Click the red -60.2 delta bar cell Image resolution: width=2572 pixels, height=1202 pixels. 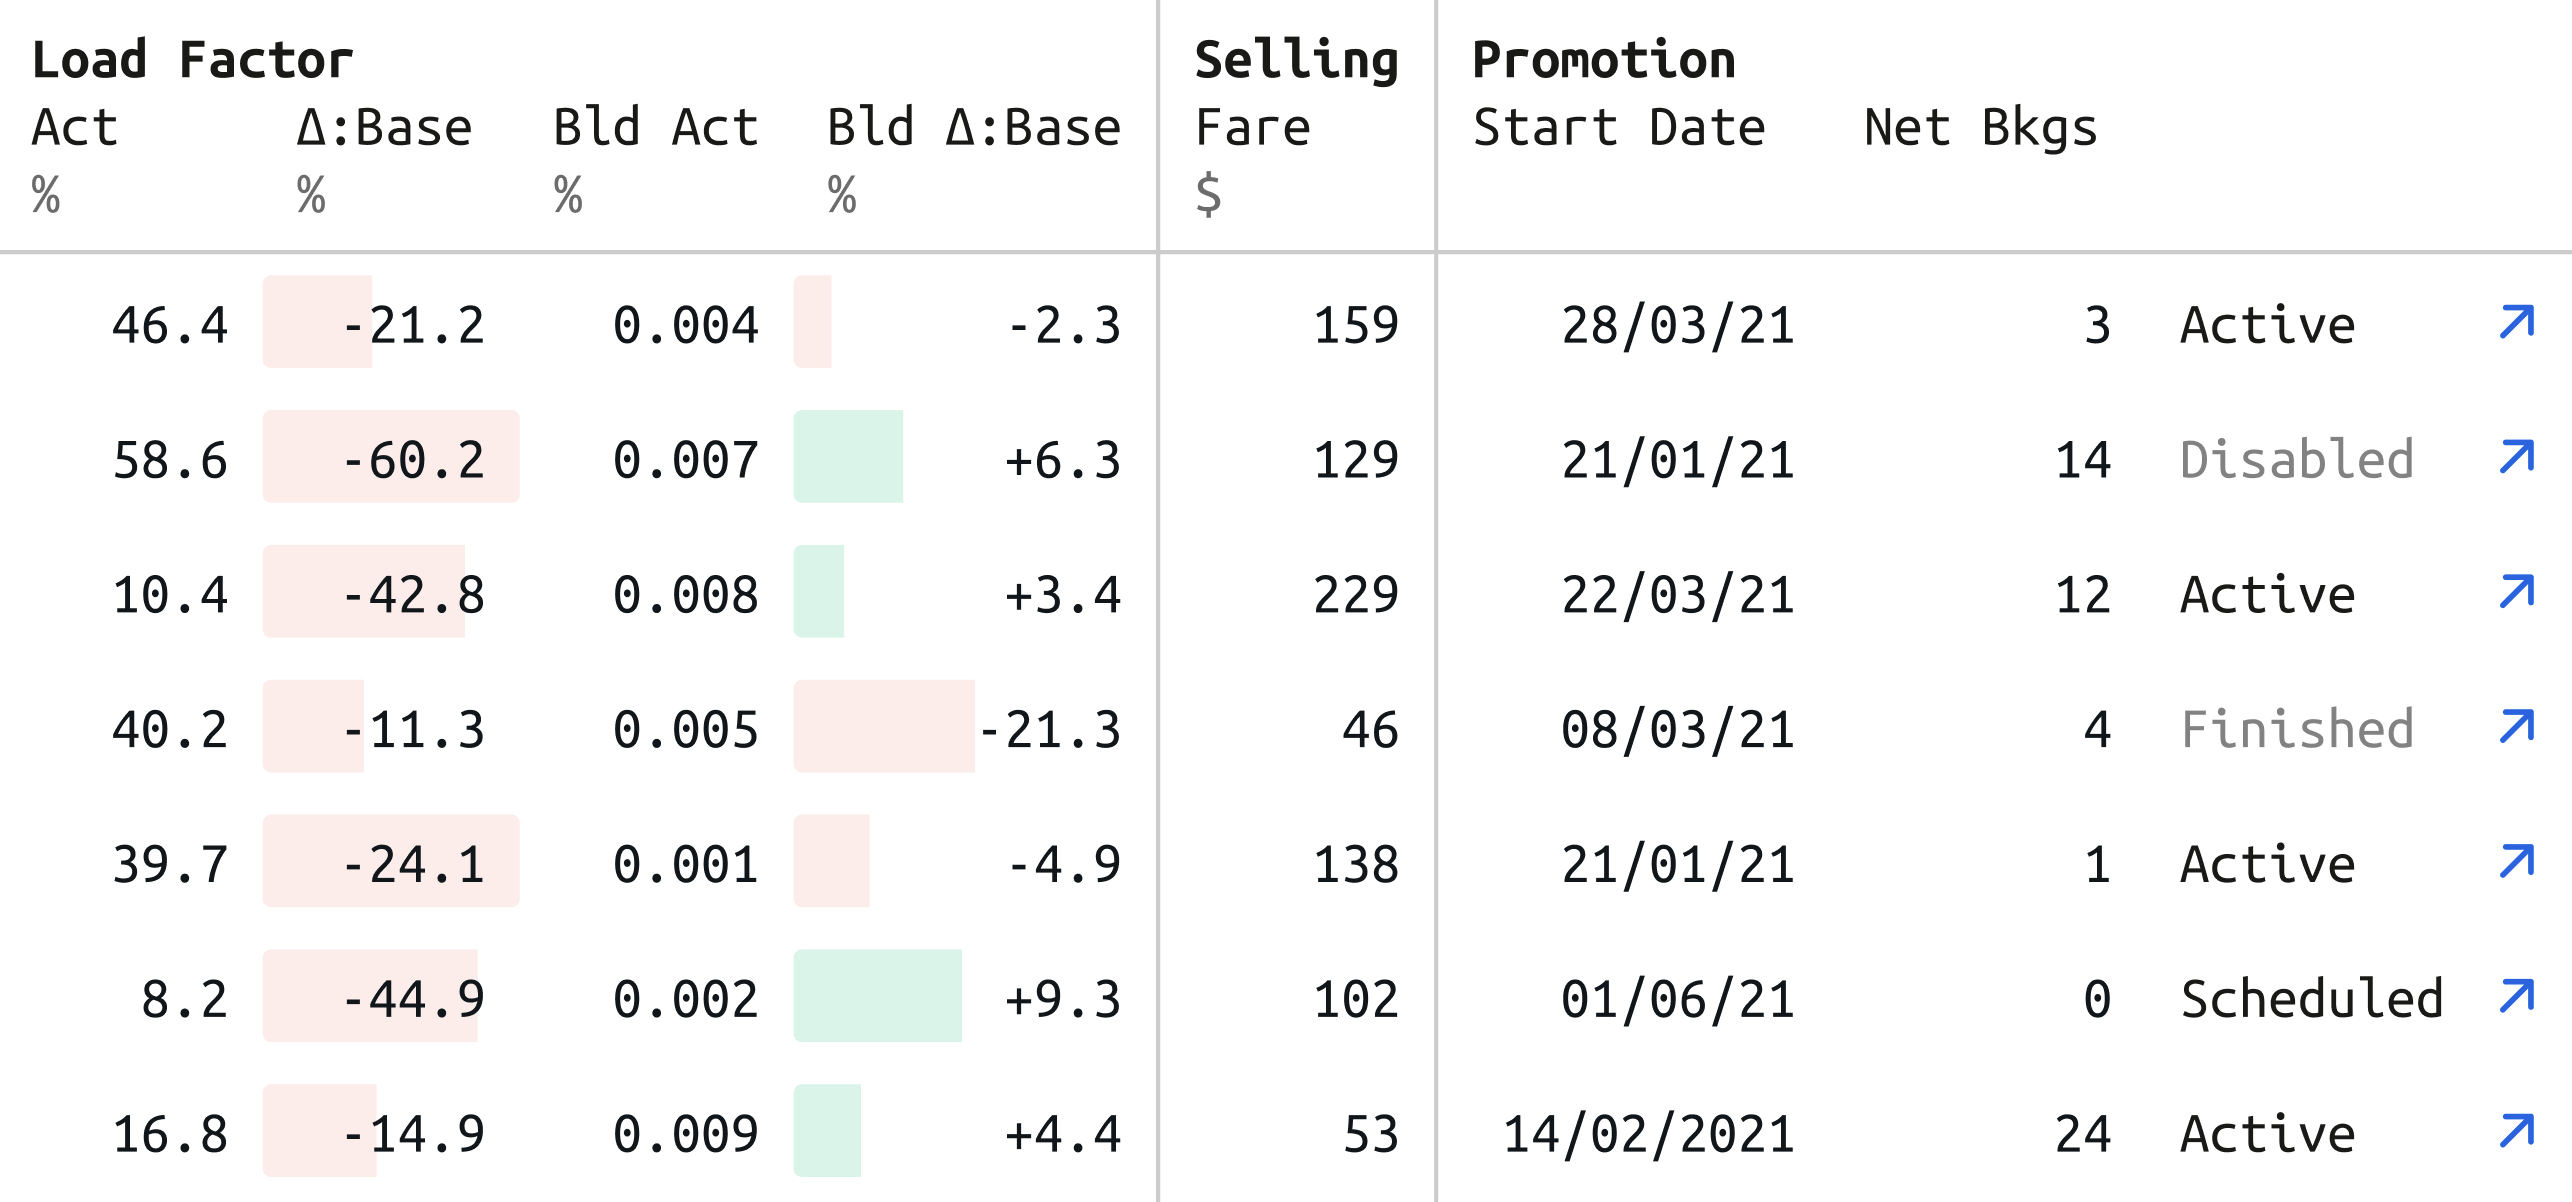(x=391, y=458)
